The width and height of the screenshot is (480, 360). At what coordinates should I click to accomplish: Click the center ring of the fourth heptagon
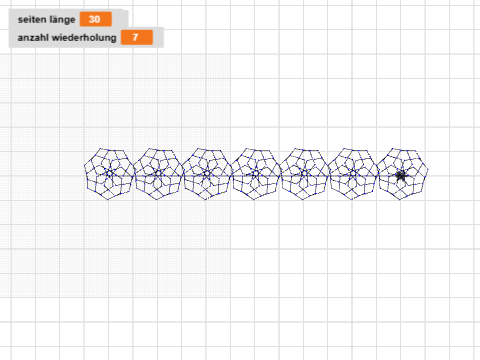256,173
